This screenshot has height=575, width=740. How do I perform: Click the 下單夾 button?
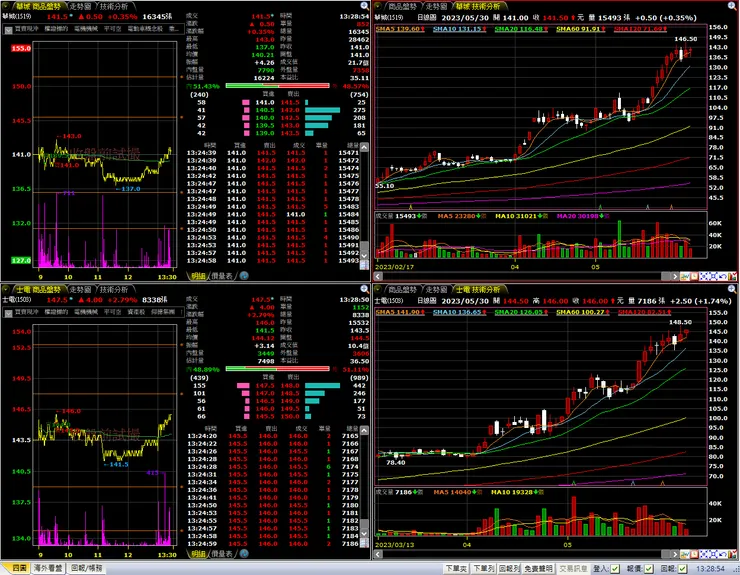455,569
